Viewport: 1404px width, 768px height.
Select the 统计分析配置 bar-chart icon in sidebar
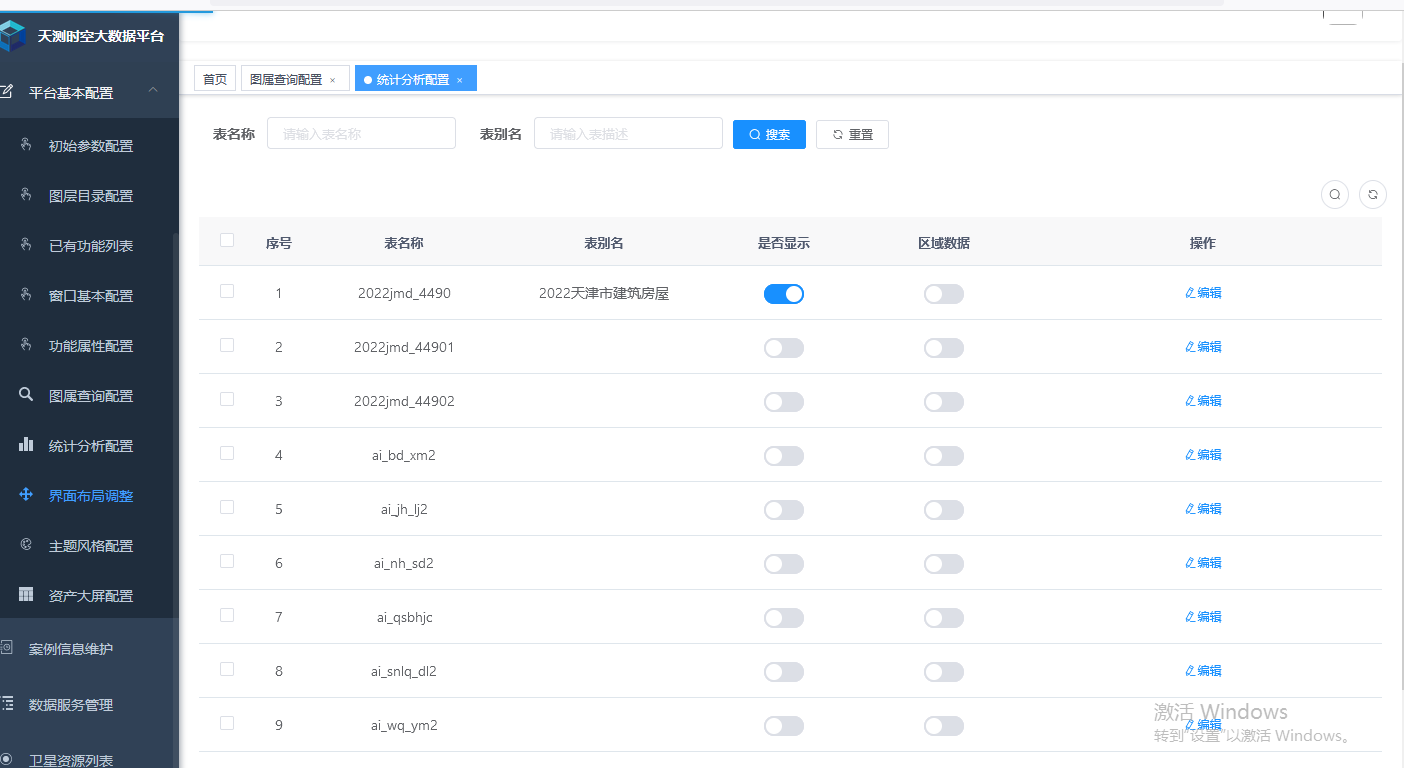coord(25,445)
